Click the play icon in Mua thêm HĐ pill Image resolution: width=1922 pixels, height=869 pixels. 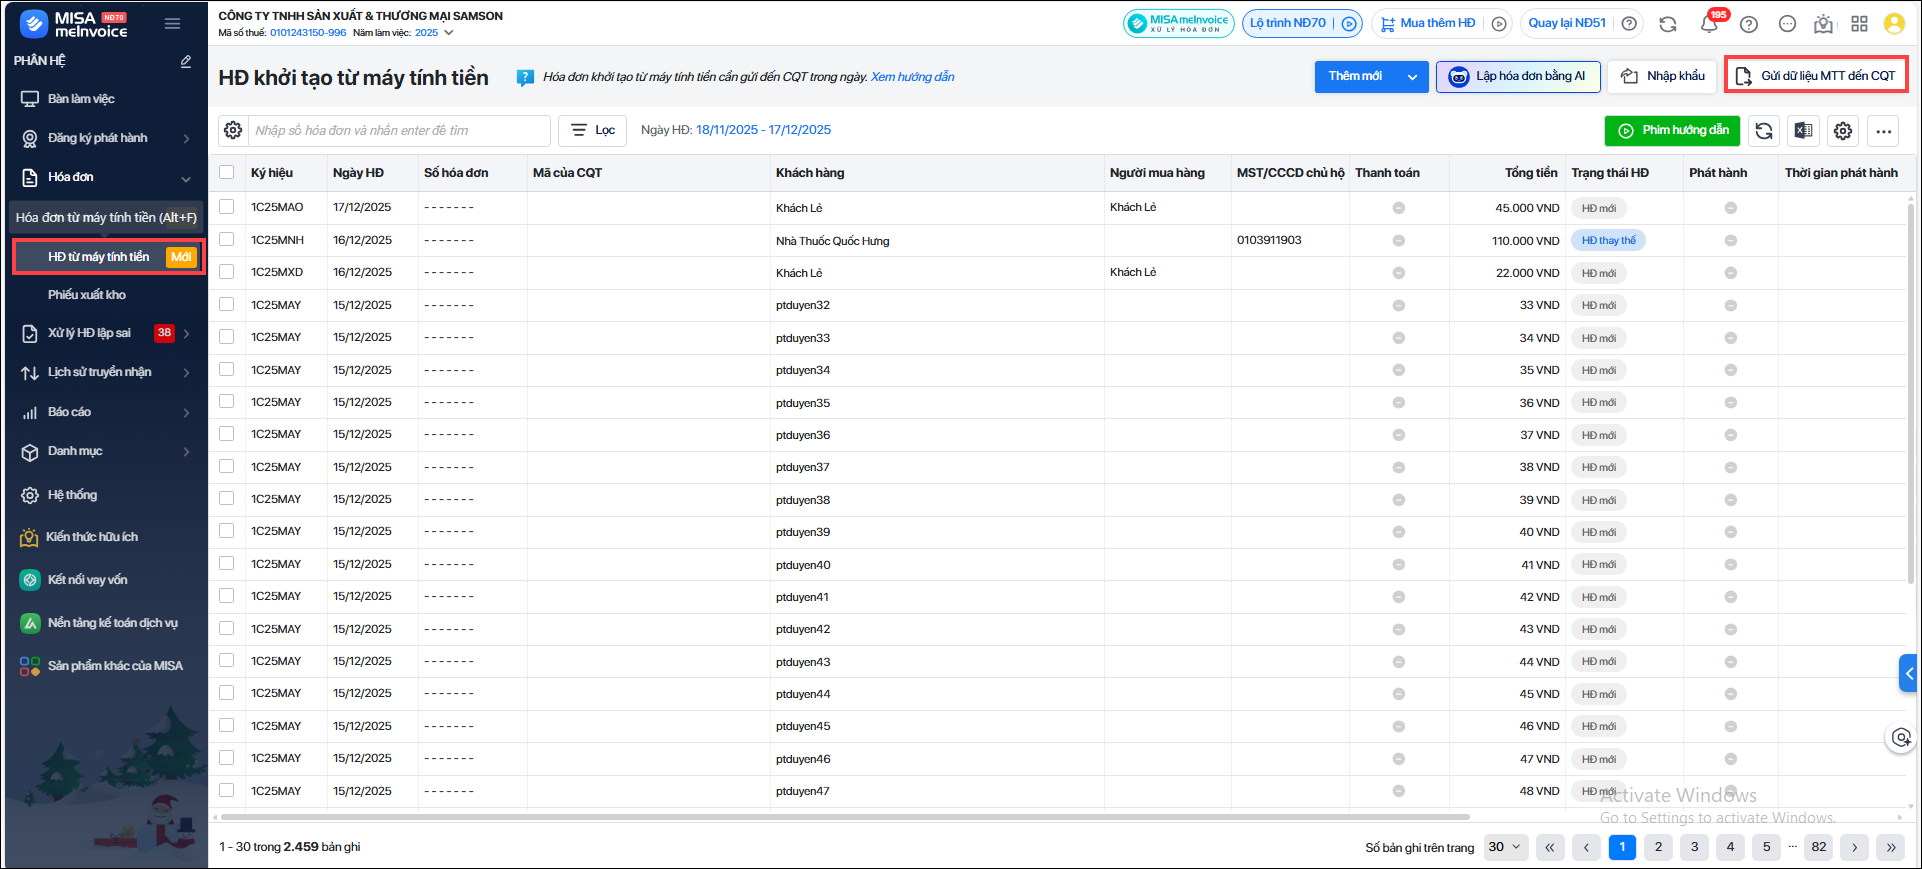tap(1499, 24)
